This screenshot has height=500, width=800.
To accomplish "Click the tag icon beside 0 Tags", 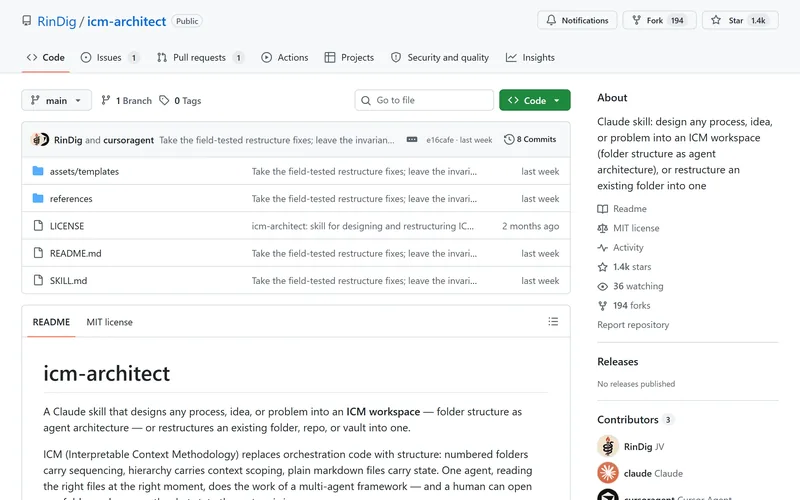I will click(x=164, y=100).
